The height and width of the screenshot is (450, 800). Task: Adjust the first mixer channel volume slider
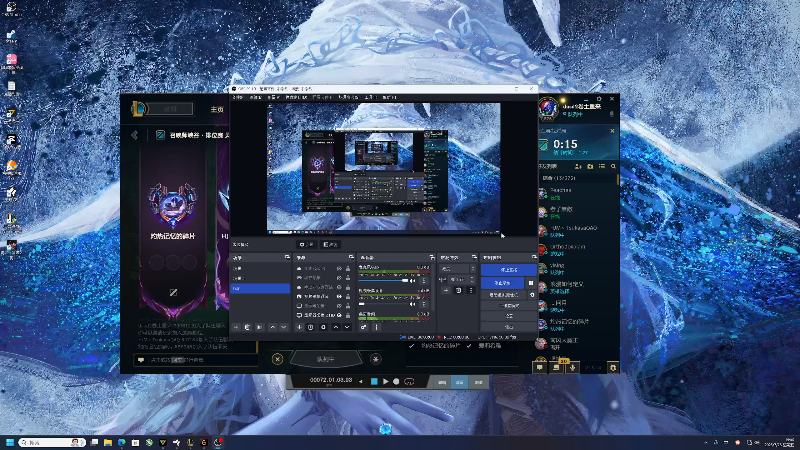pyautogui.click(x=383, y=281)
